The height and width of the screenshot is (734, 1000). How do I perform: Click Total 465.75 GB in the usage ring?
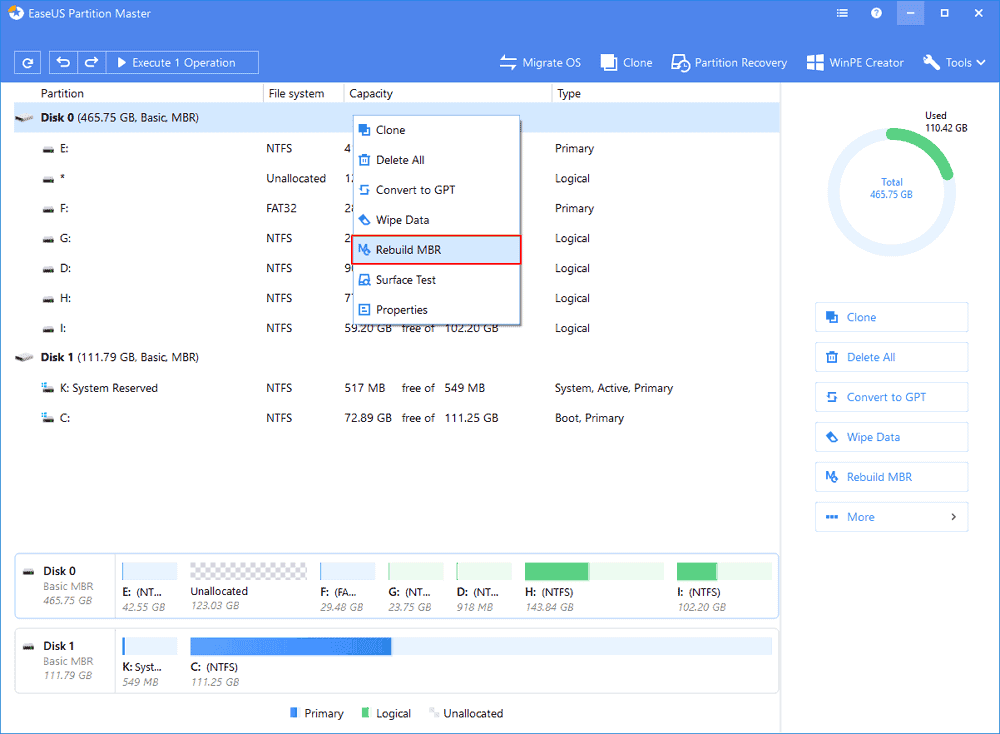click(892, 188)
